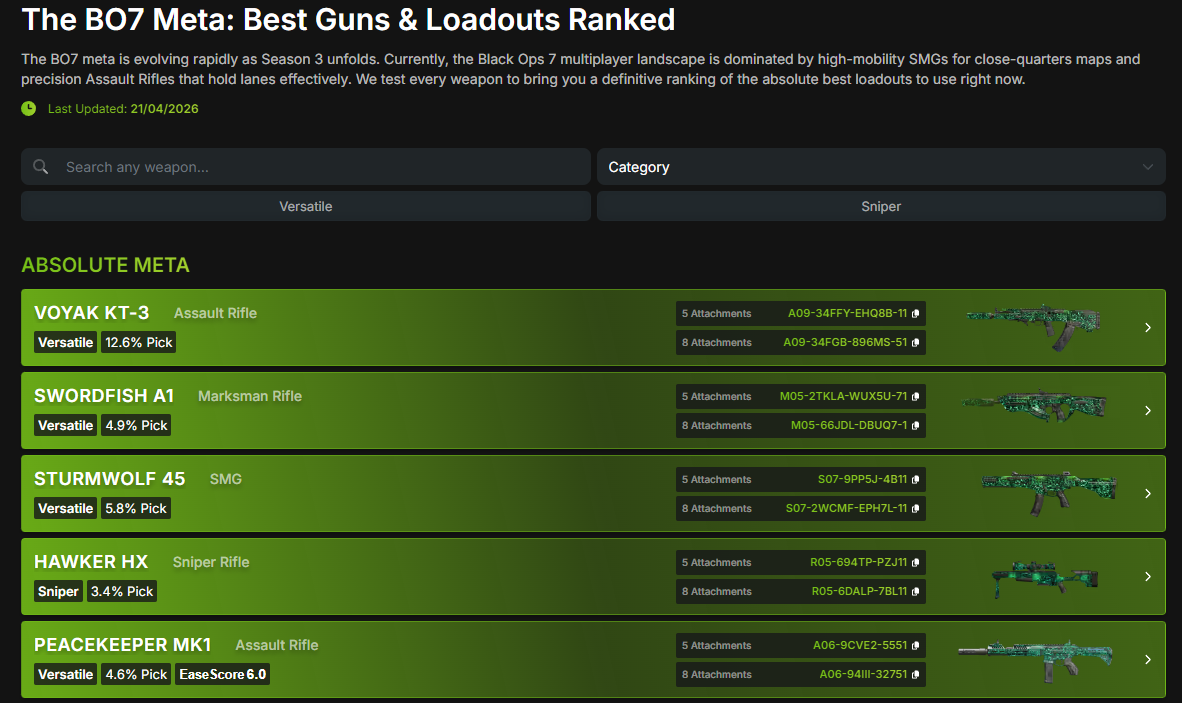
Task: Open the SWORDFISH A1 weapon title
Action: [104, 396]
